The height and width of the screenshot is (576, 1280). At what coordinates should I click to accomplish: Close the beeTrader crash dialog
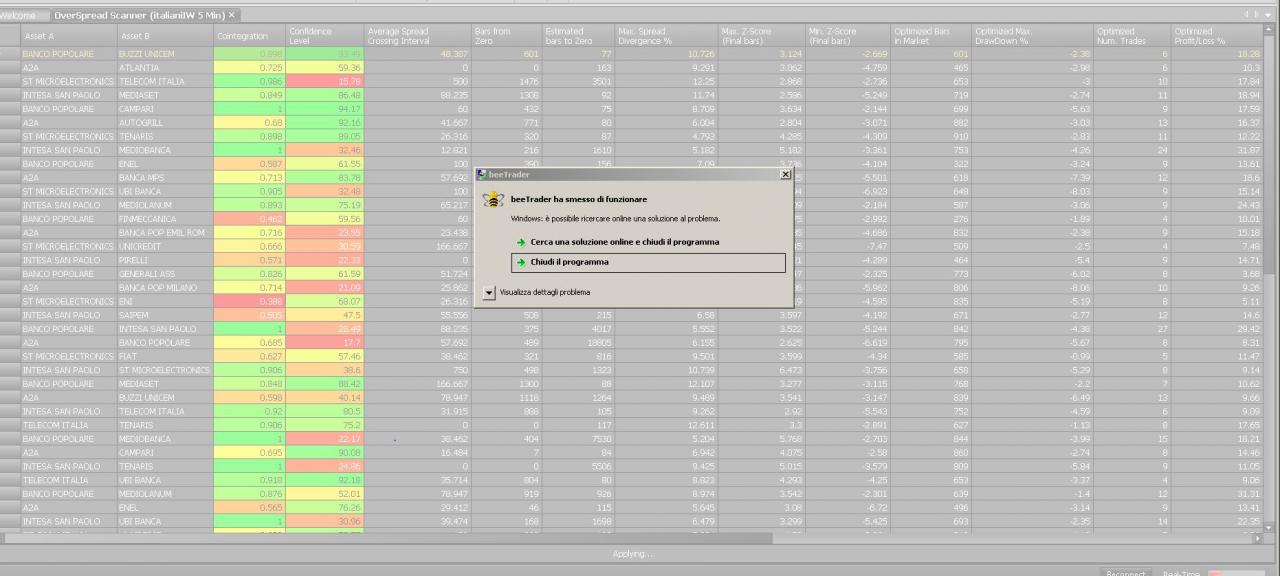pyautogui.click(x=785, y=174)
